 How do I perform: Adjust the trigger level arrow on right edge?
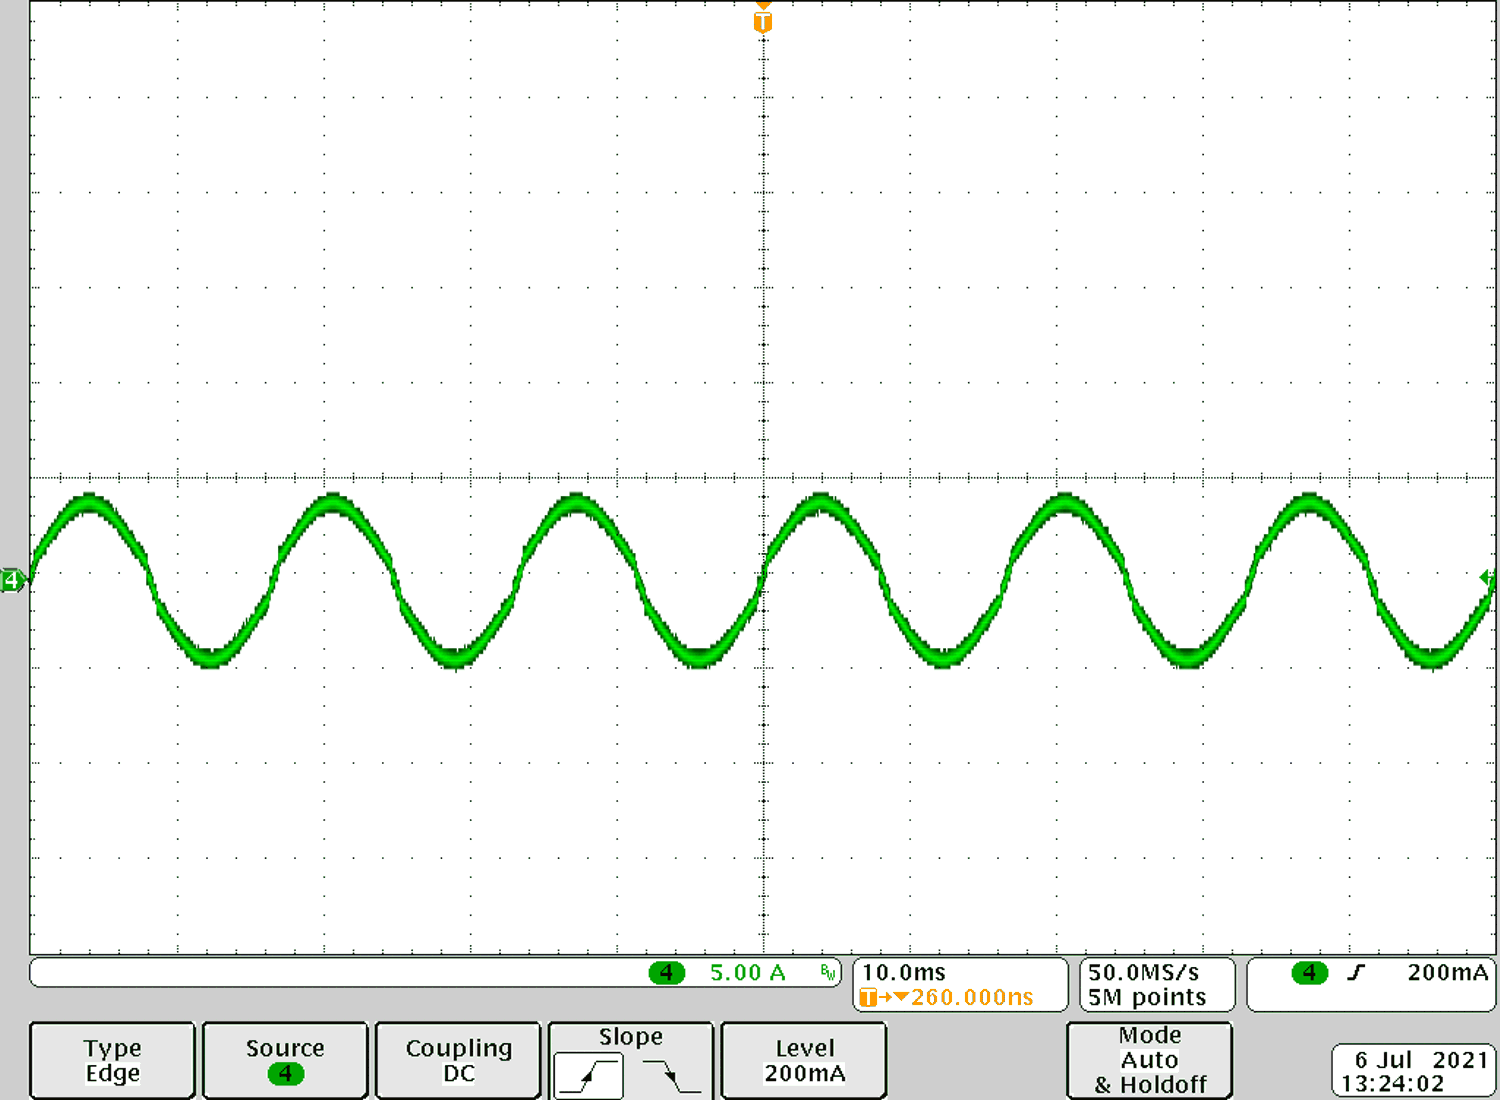coord(1487,577)
